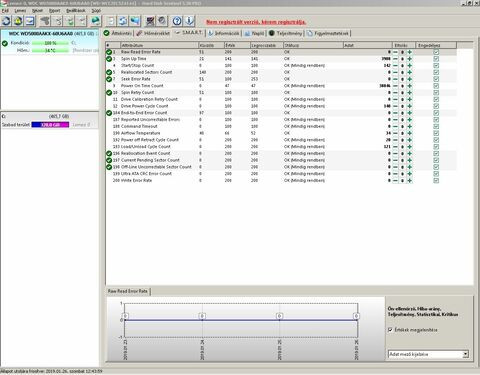Switch to the Áttekintés tab
480x375 pixels.
tap(118, 33)
